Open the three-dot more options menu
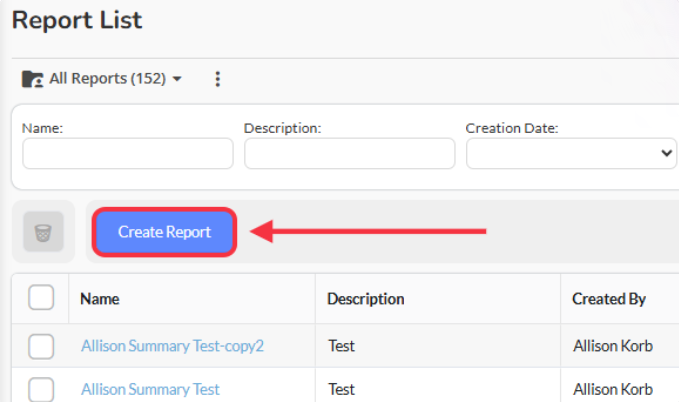This screenshot has width=679, height=402. pyautogui.click(x=217, y=79)
